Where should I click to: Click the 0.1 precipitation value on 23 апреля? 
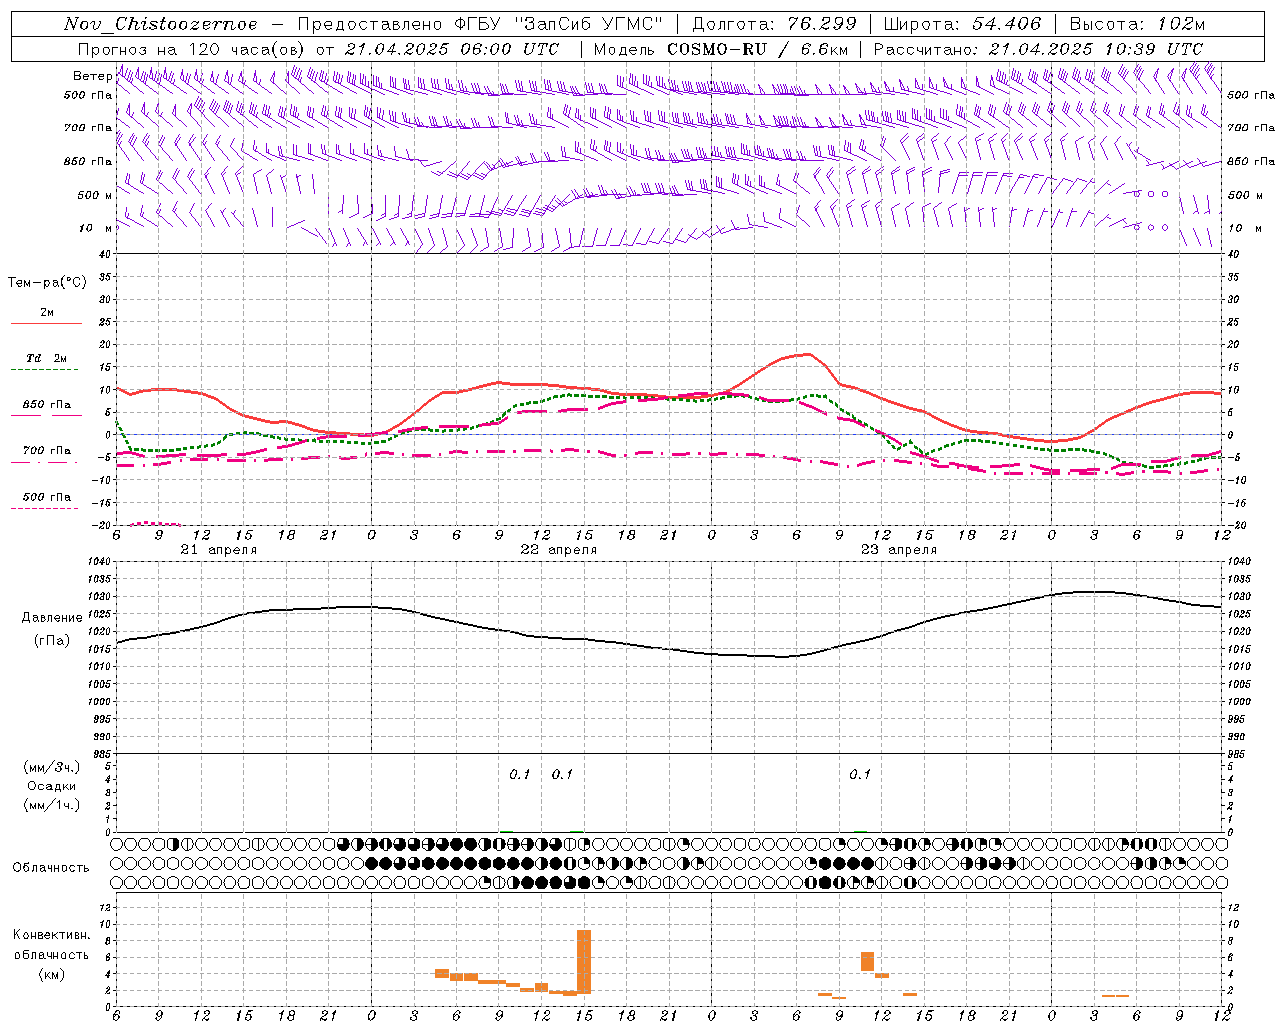(x=860, y=774)
